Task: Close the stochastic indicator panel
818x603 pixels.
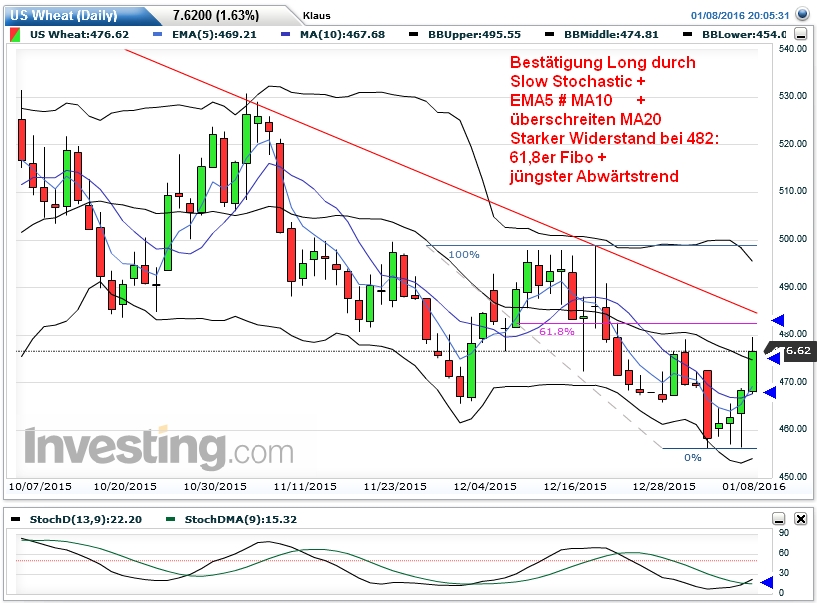Action: click(x=801, y=518)
